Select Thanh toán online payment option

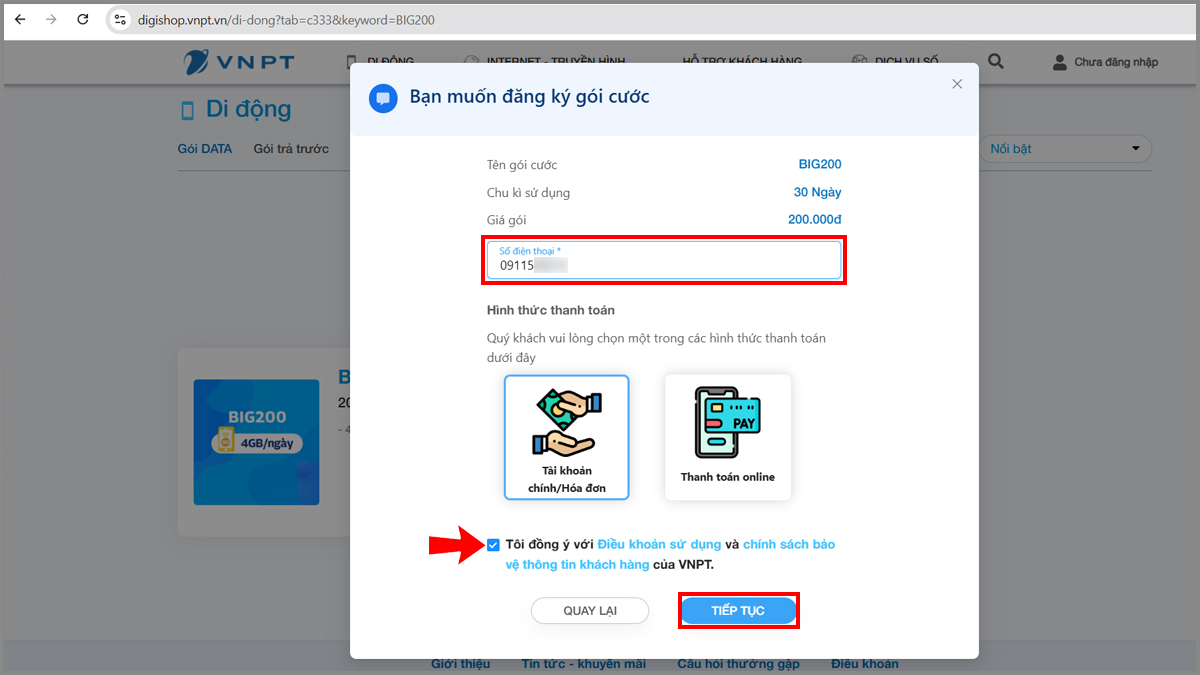728,437
